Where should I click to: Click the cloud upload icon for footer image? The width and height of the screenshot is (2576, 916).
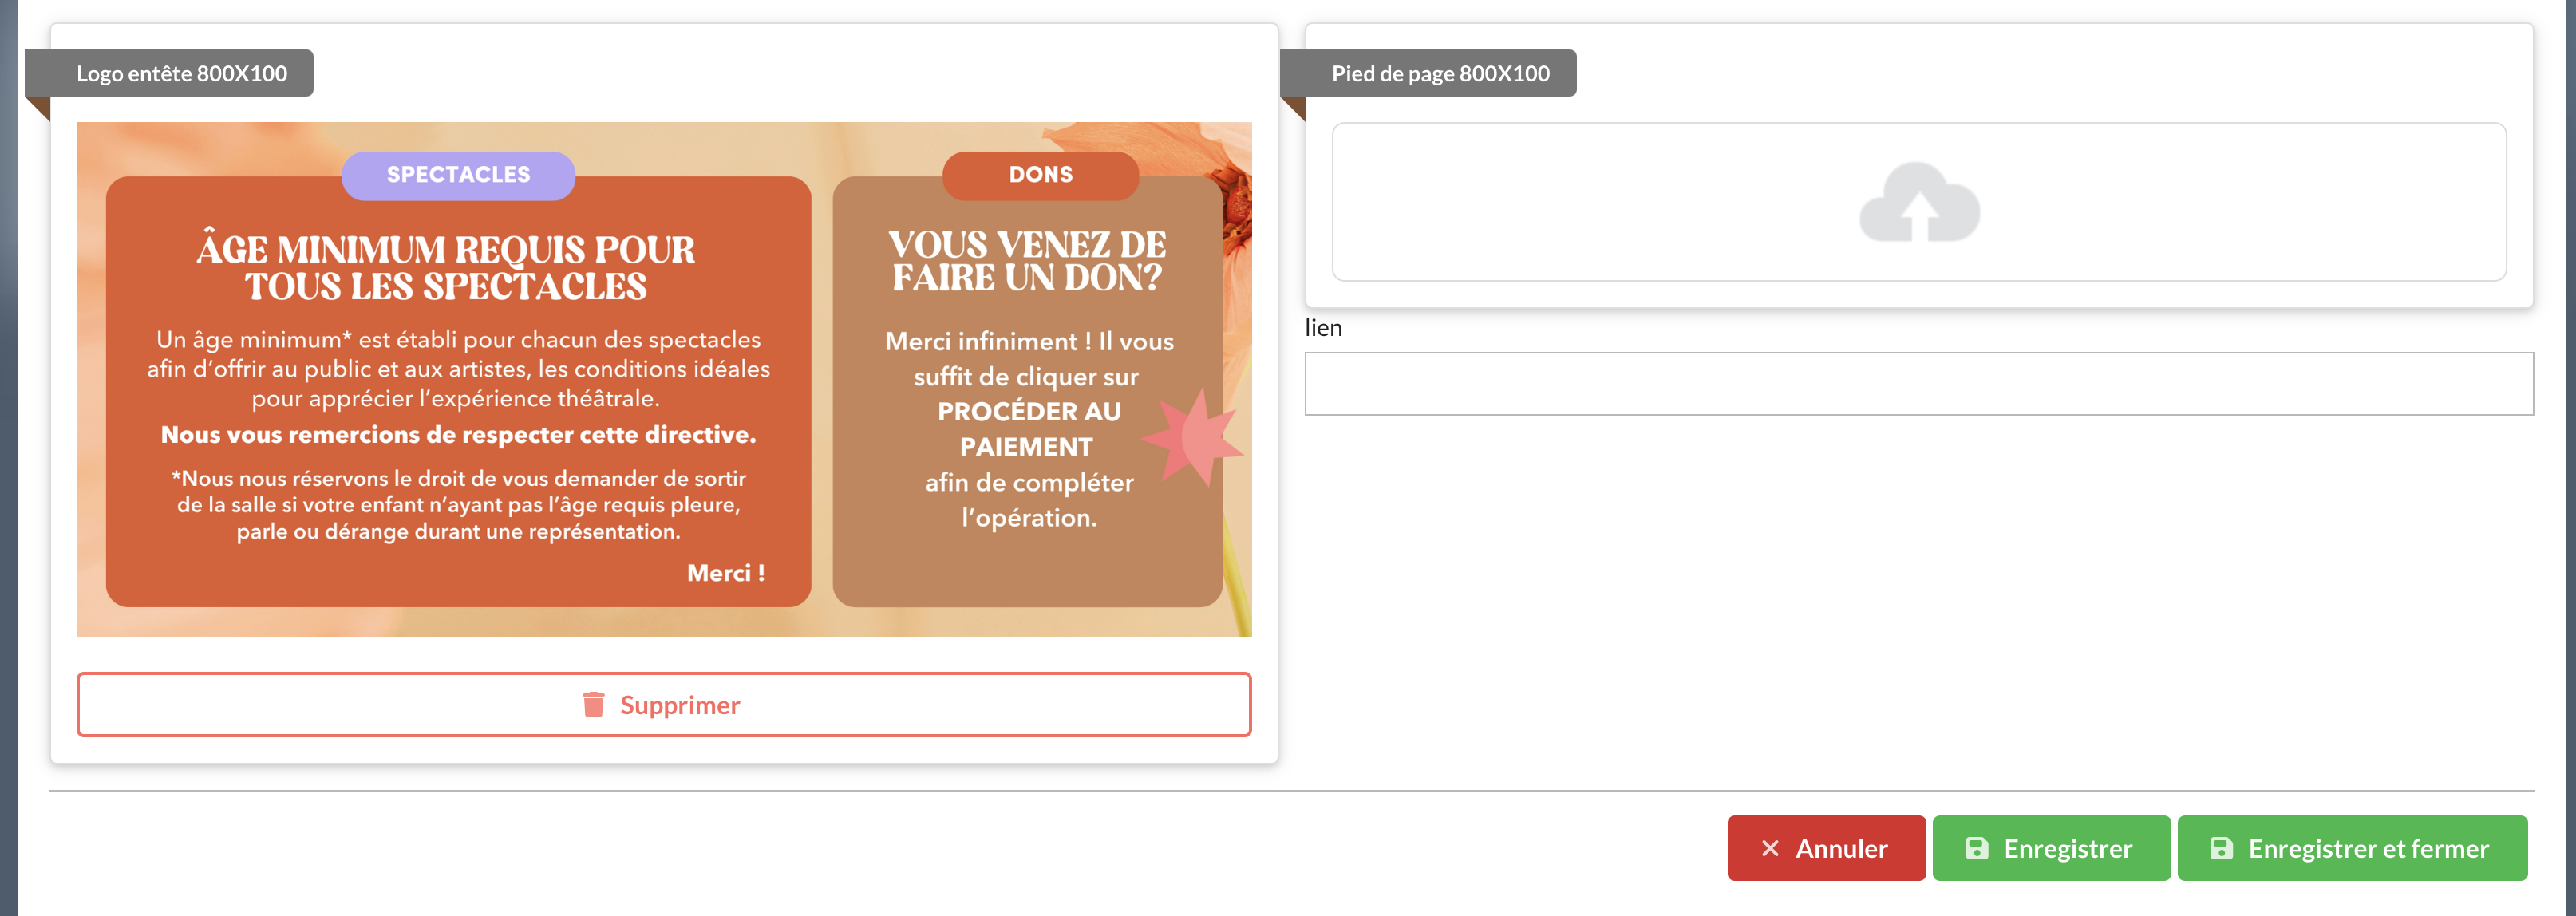pyautogui.click(x=1919, y=202)
